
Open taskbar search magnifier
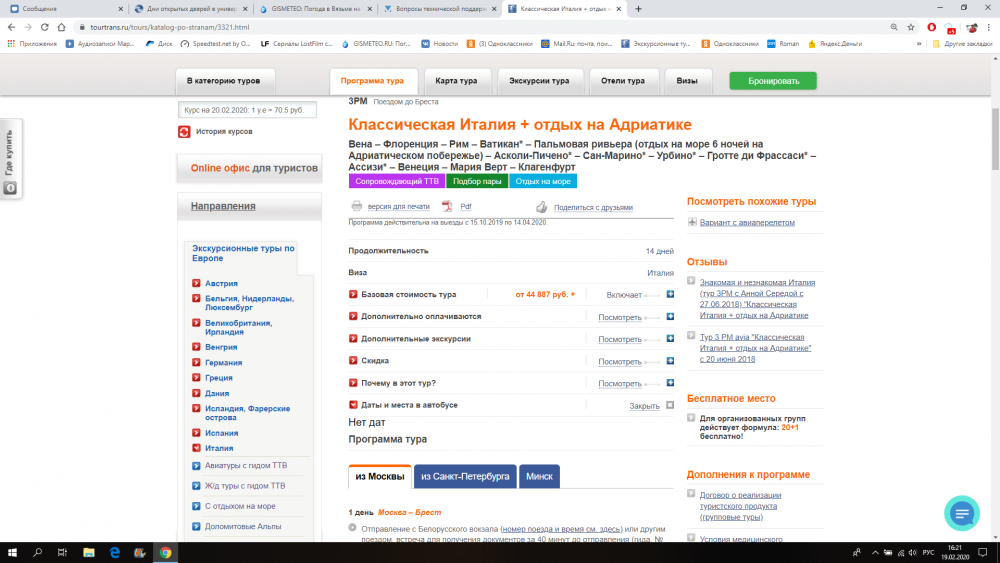(38, 553)
